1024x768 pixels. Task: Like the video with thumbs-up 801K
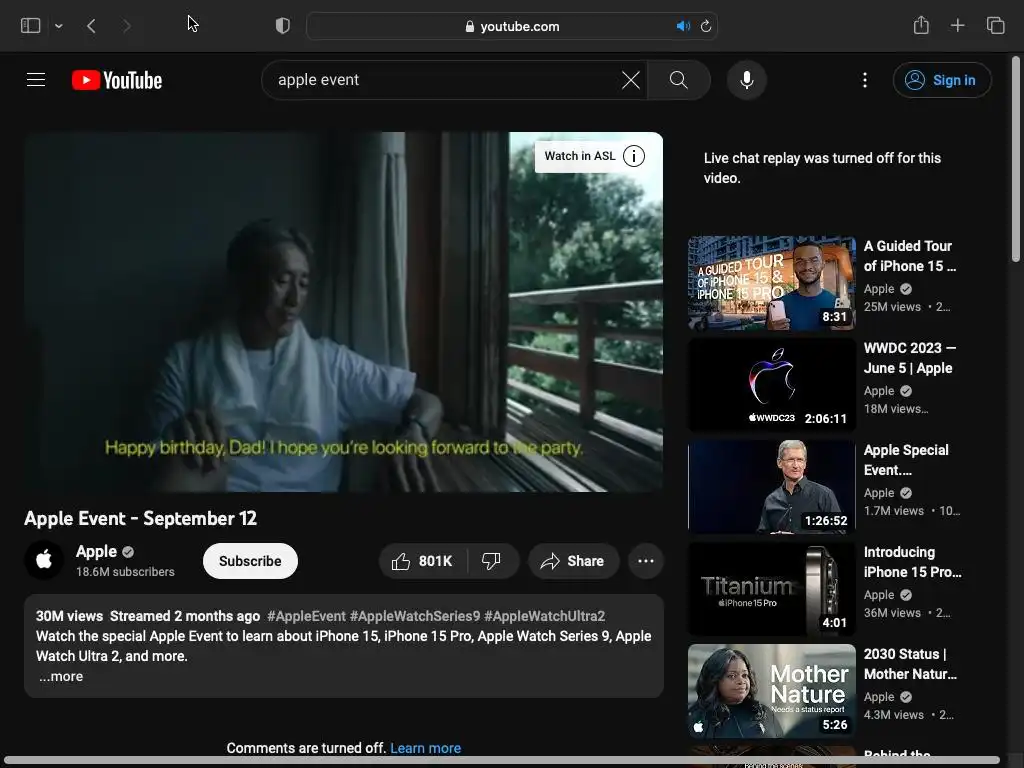pyautogui.click(x=423, y=561)
